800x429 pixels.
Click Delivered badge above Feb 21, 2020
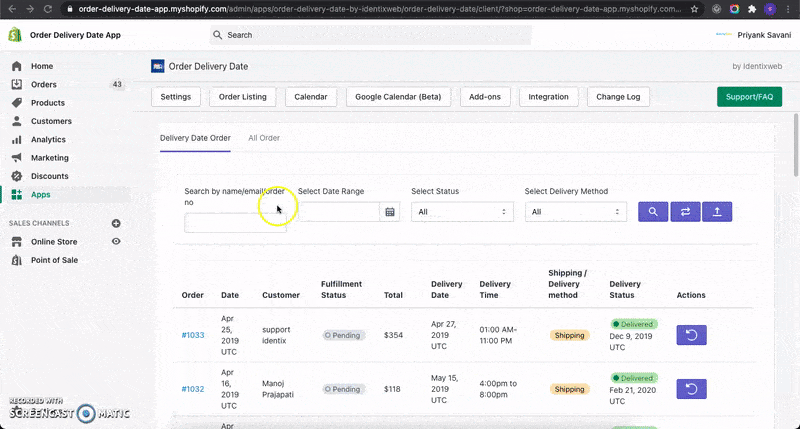click(634, 378)
